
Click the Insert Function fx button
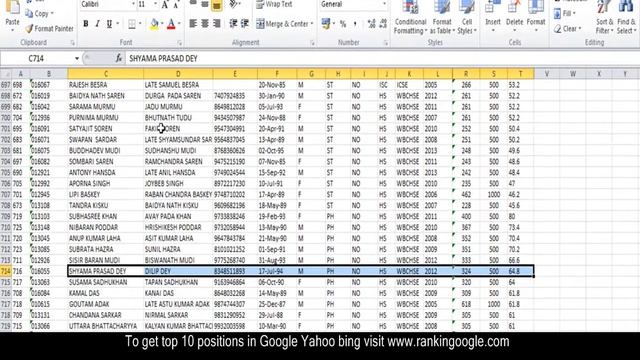click(x=118, y=58)
